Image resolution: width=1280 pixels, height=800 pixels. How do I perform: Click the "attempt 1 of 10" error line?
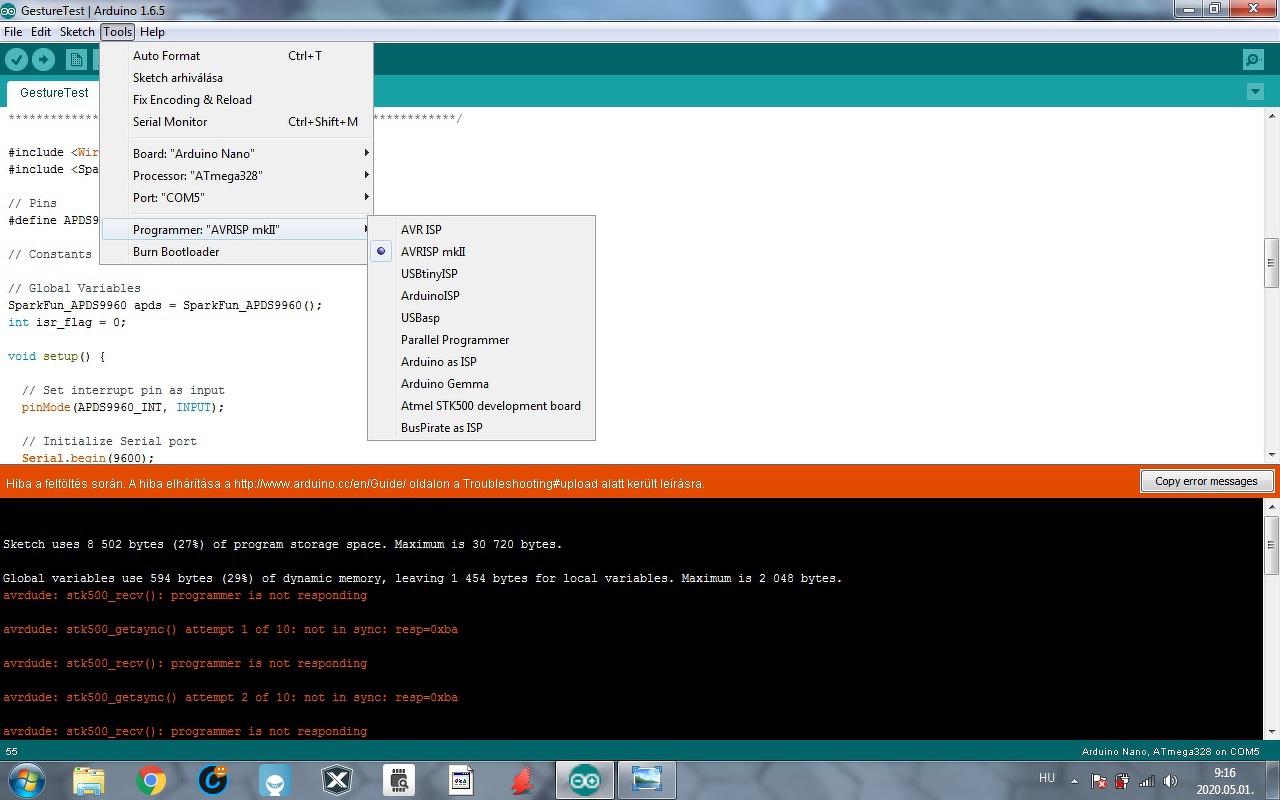pos(230,630)
